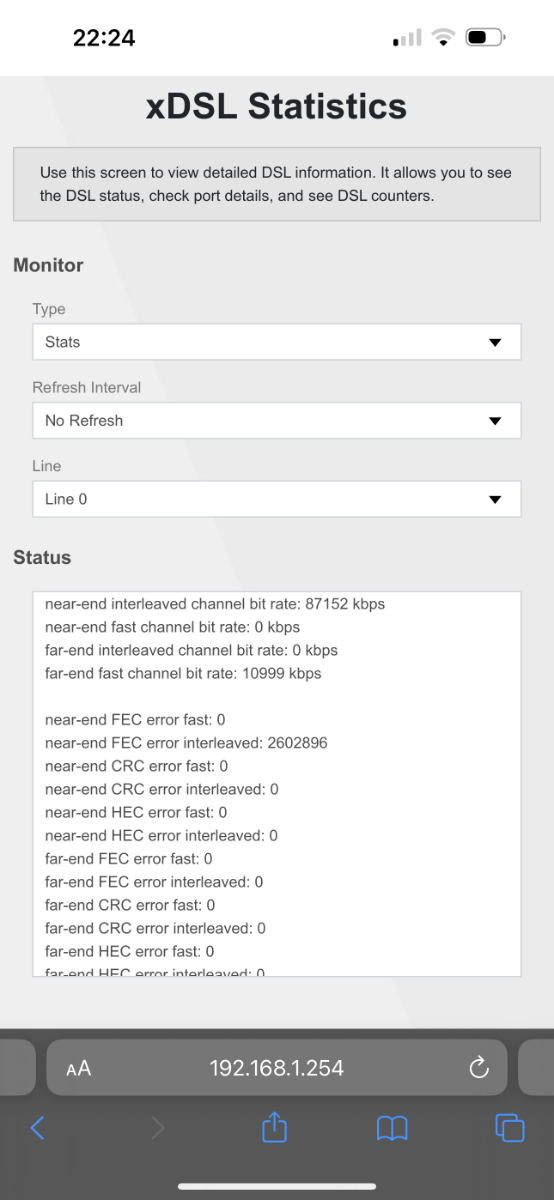Screen dimensions: 554x1200
Task: Tap the xDSL Statistics heading
Action: point(277,106)
